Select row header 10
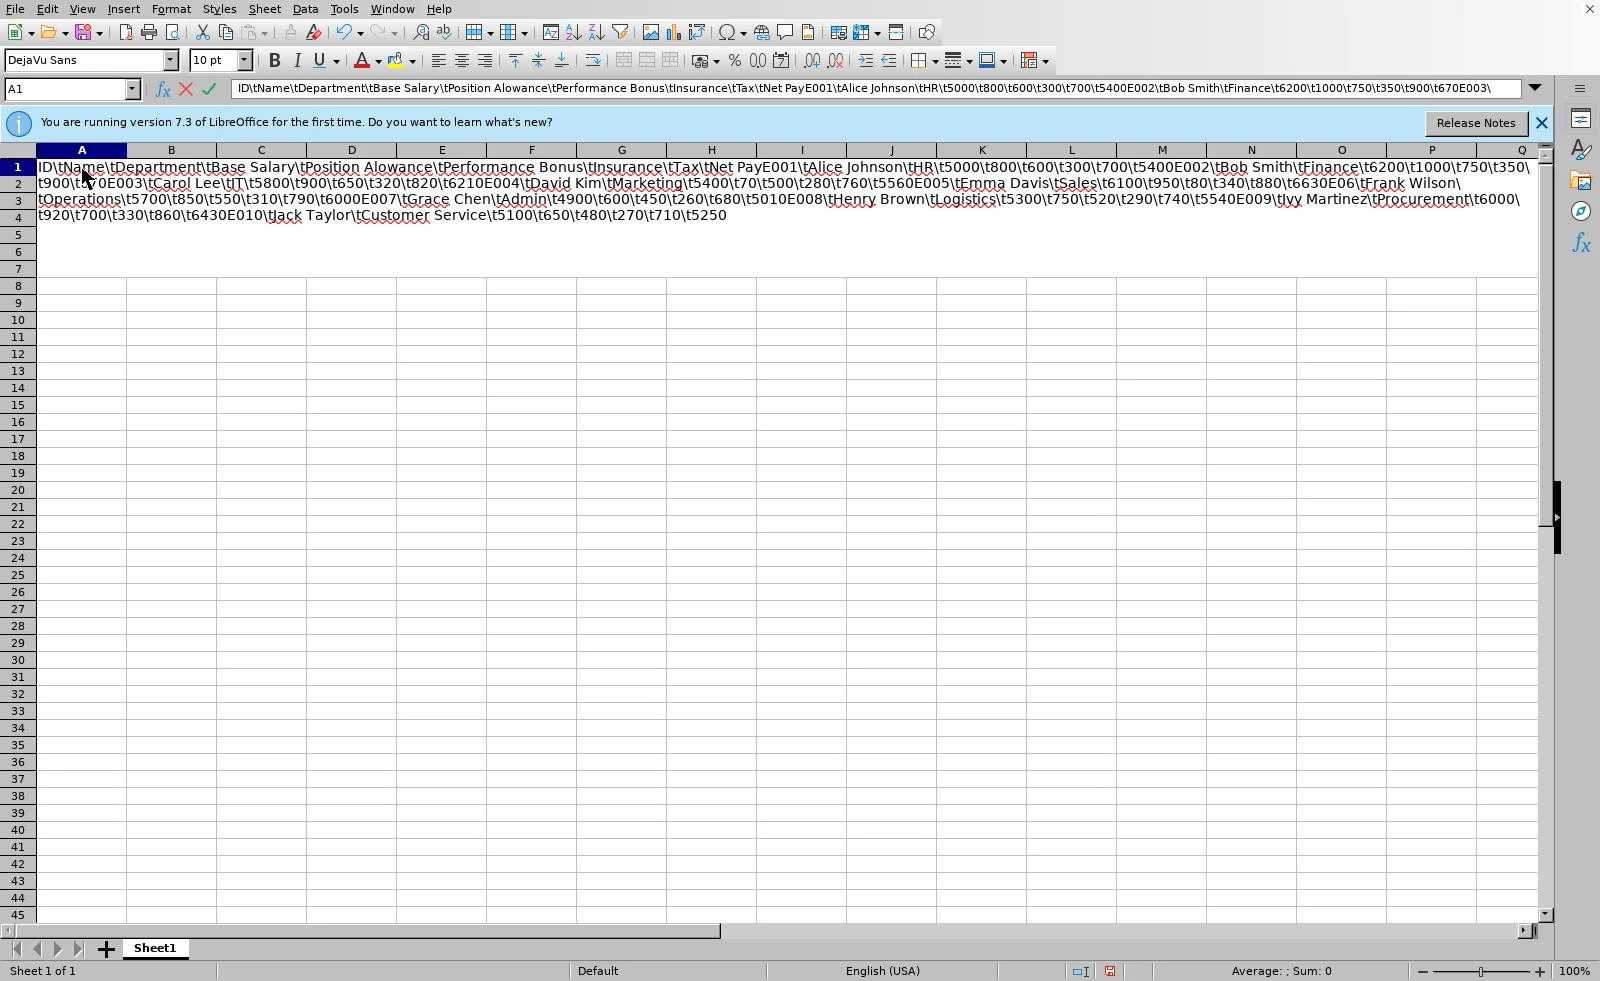Viewport: 1600px width, 981px height. pos(18,320)
